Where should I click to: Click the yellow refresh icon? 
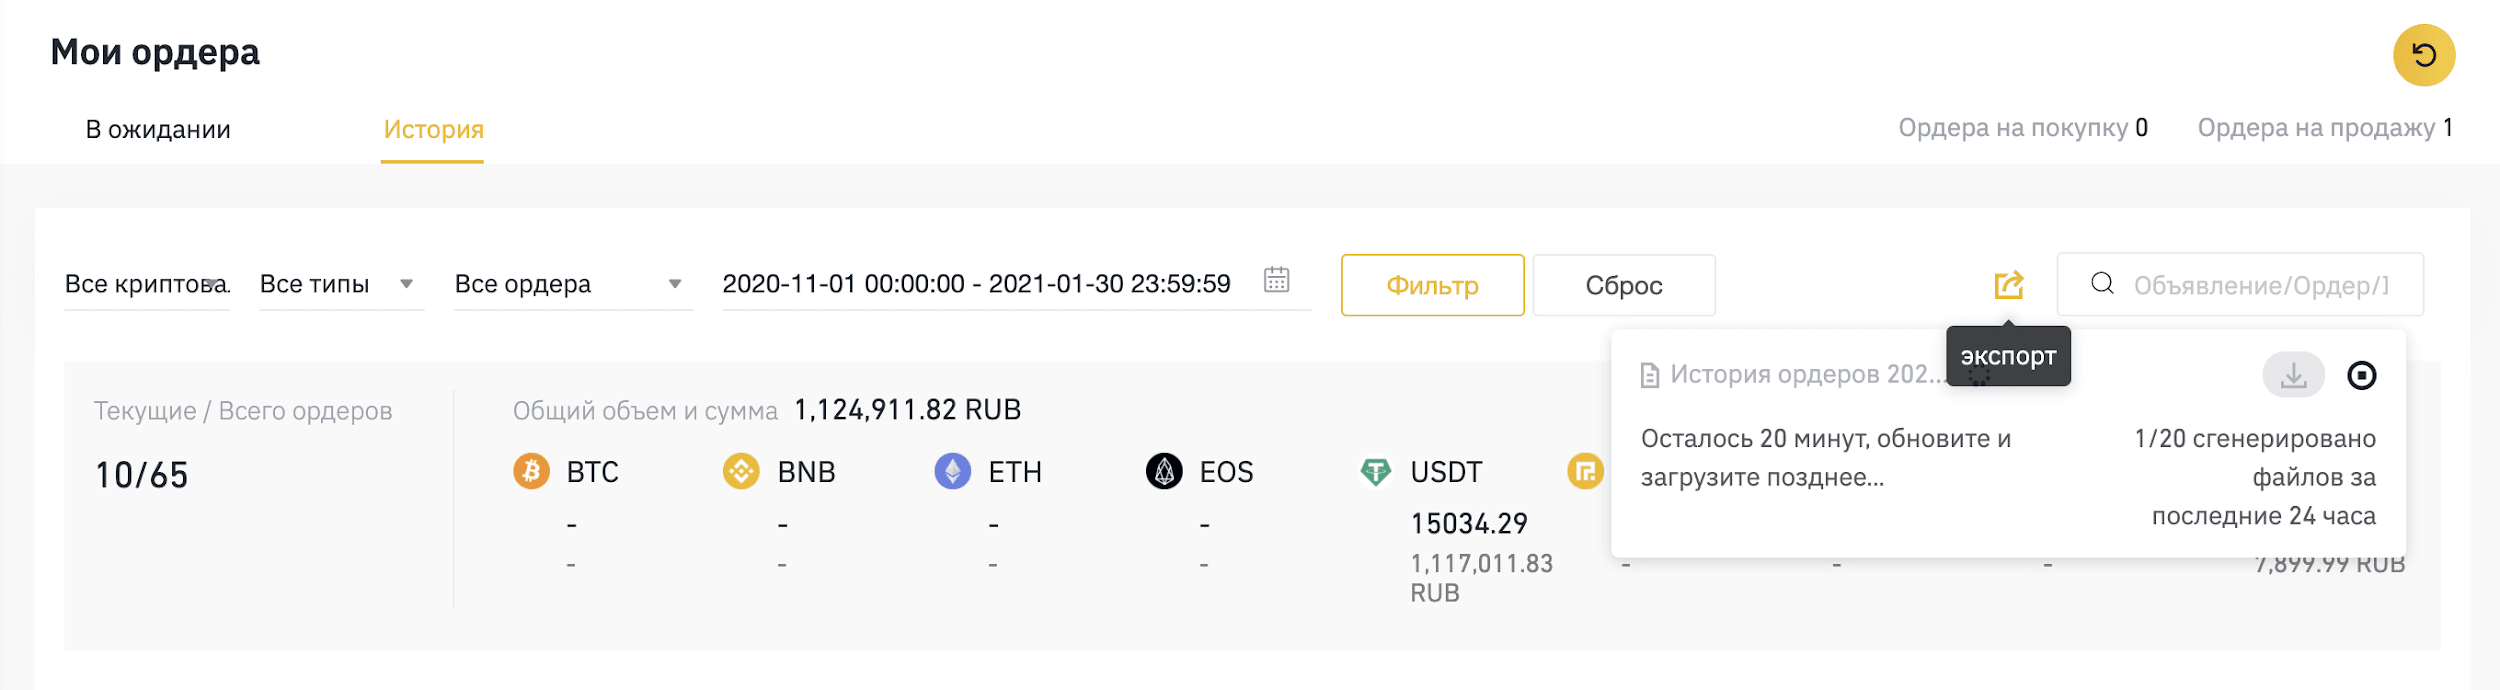(x=2423, y=55)
